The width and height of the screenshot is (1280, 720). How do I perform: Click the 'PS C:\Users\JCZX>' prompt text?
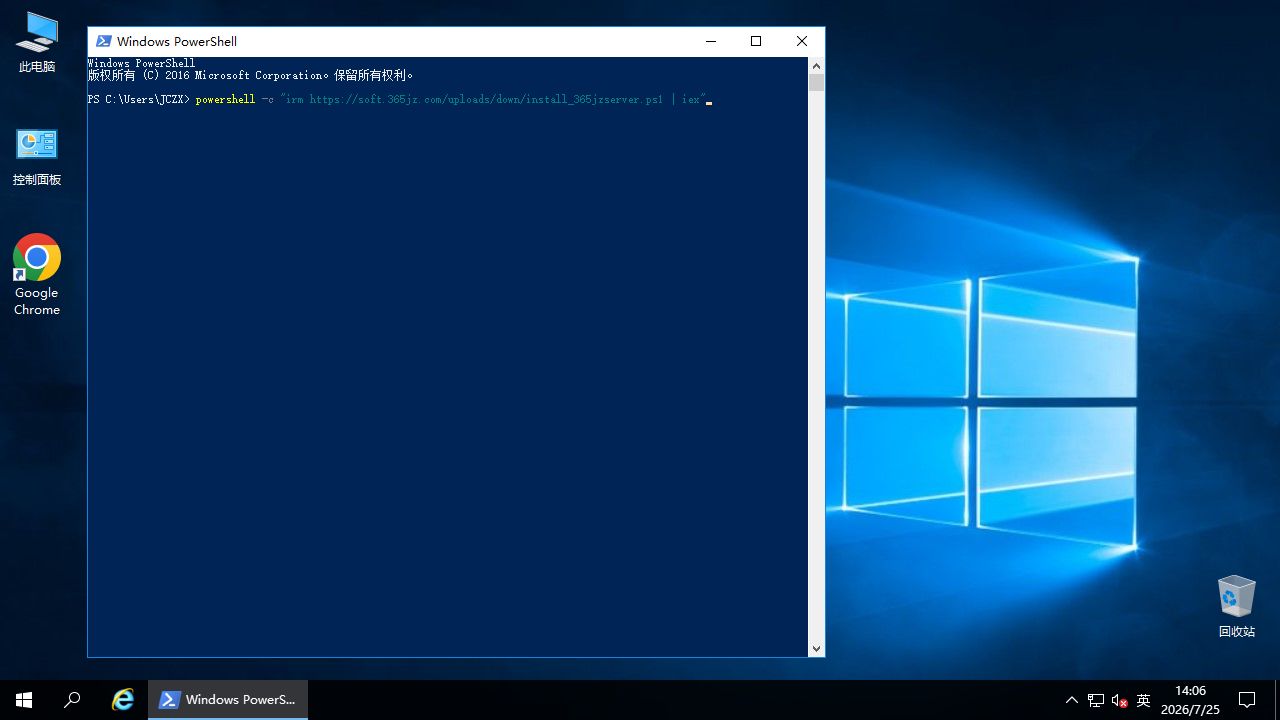coord(138,100)
